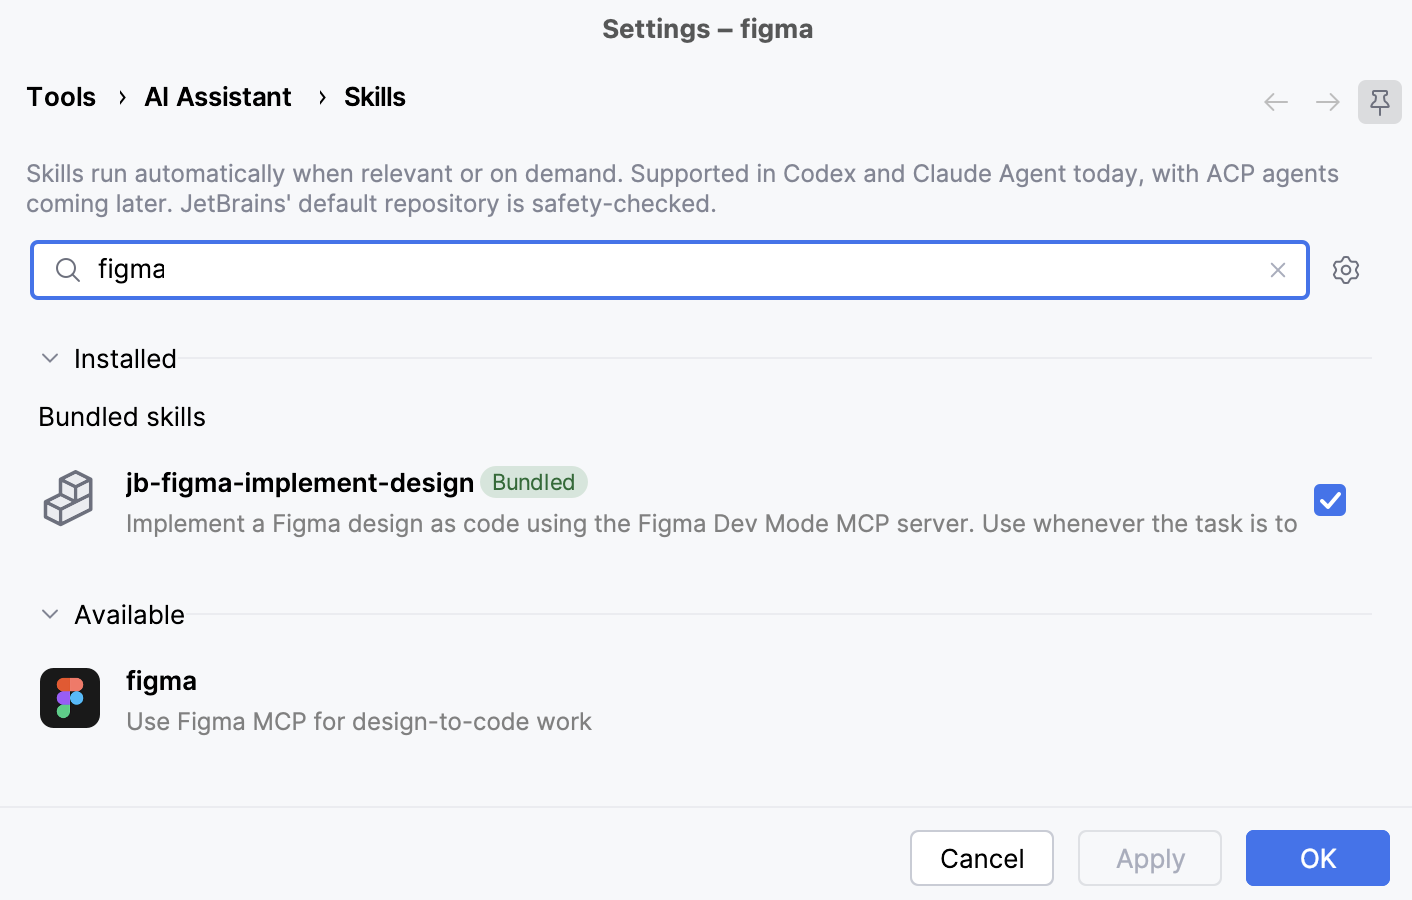Click the Available section label
Viewport: 1412px width, 900px height.
click(x=129, y=614)
